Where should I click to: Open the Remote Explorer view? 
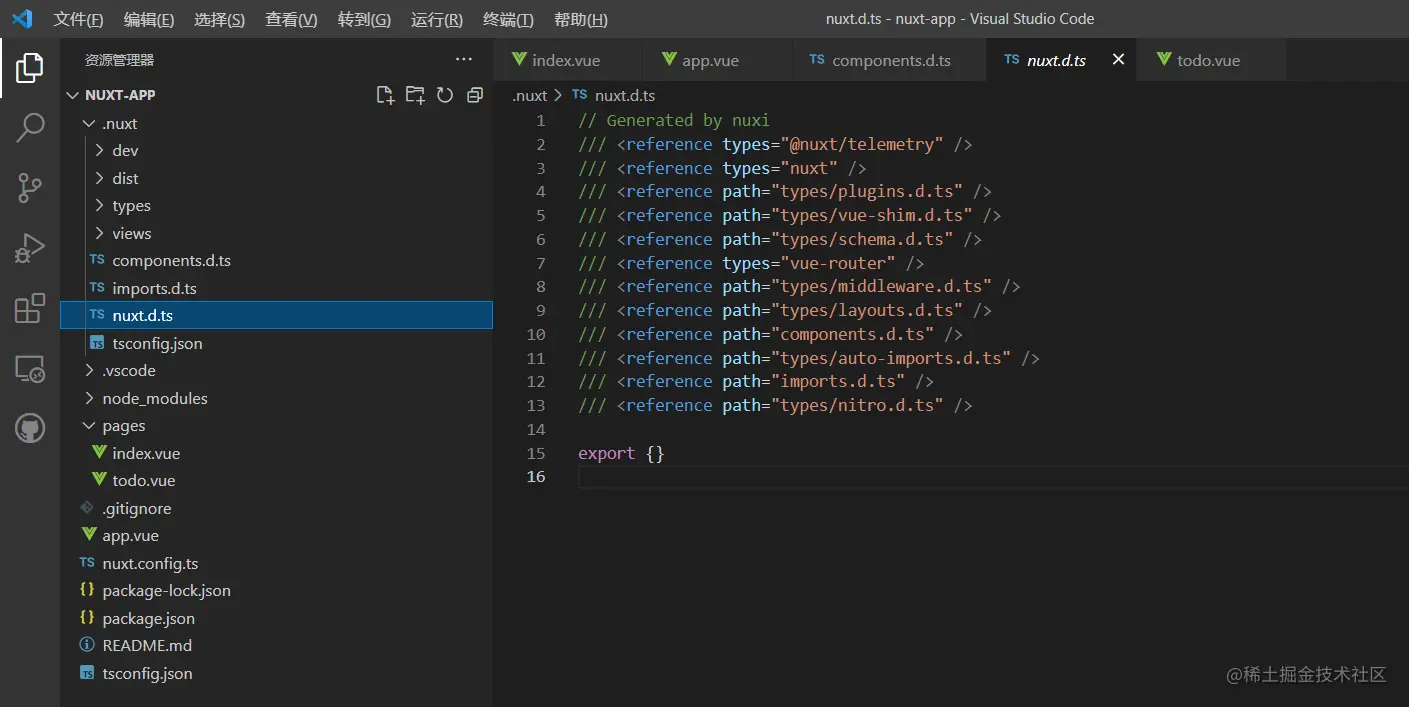point(30,369)
